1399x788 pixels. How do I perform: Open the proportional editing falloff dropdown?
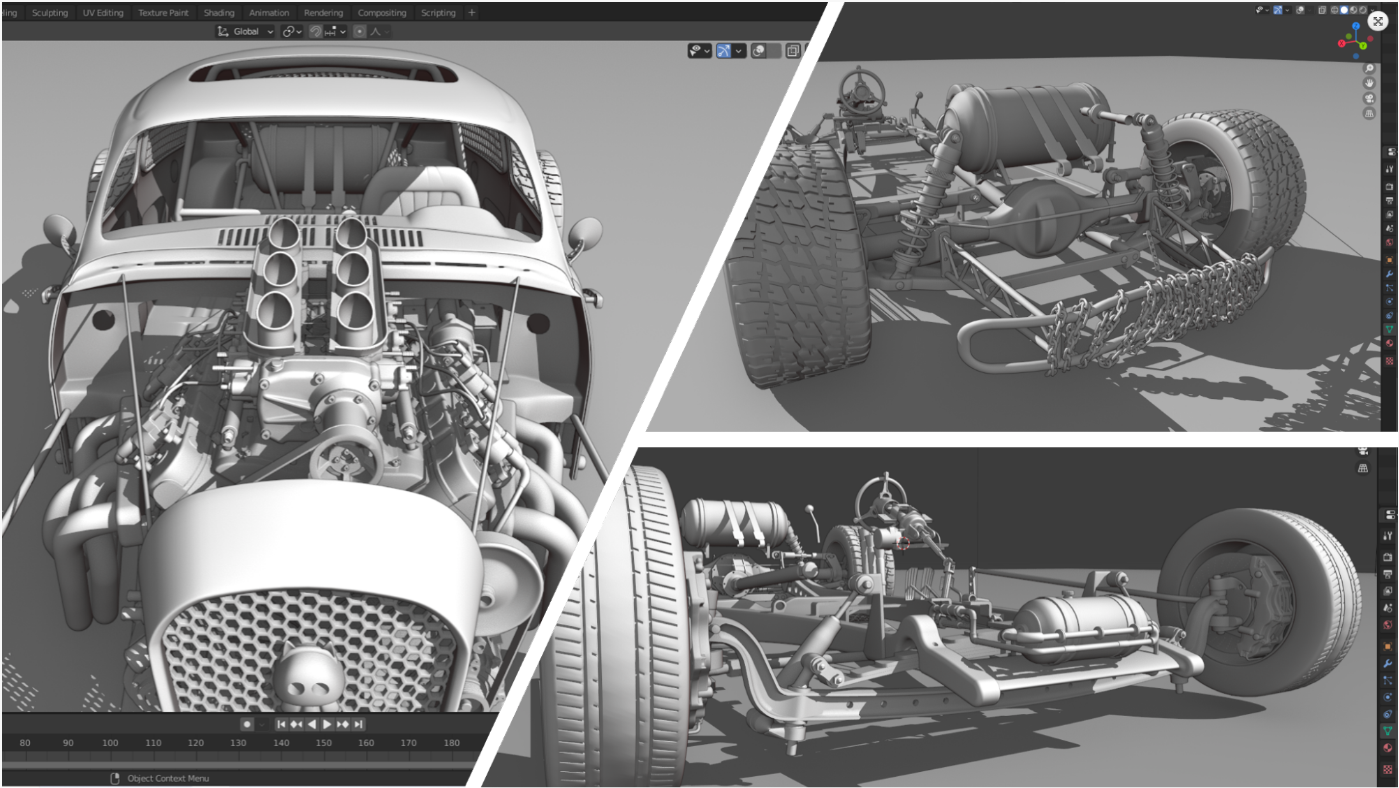click(x=379, y=31)
